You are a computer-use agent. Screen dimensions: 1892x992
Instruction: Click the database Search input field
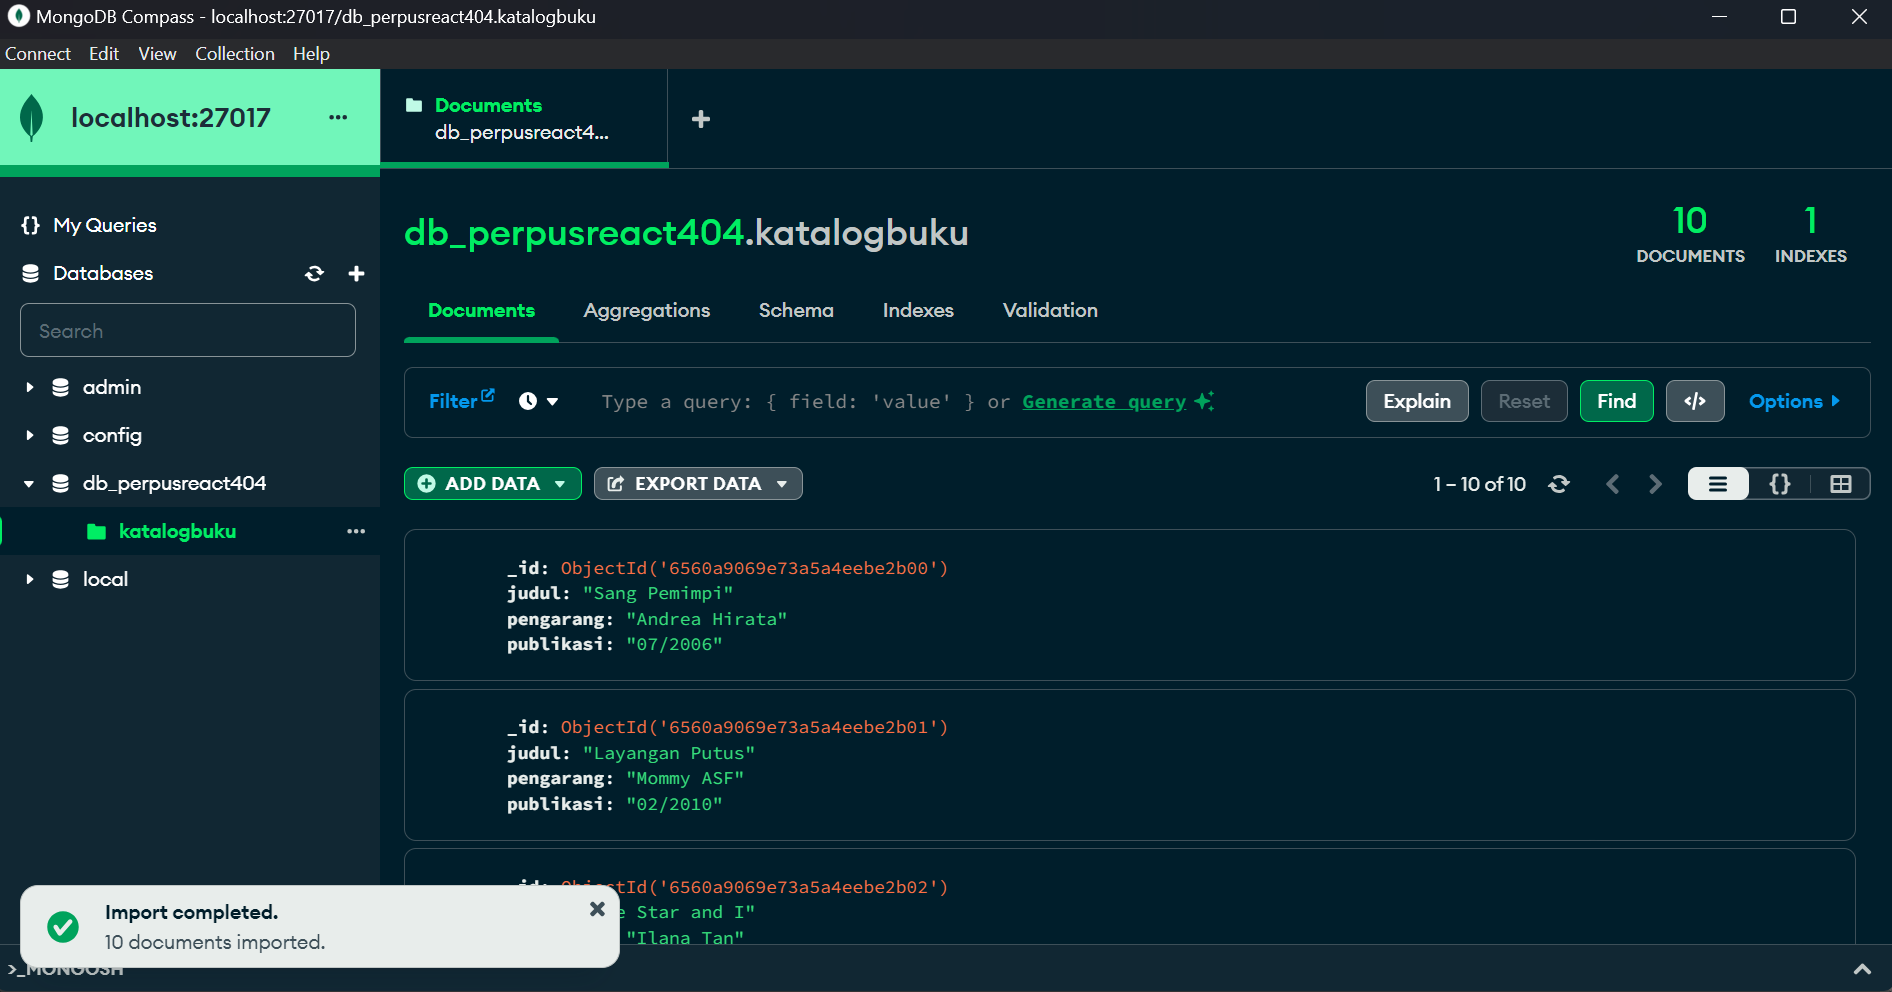(x=188, y=330)
